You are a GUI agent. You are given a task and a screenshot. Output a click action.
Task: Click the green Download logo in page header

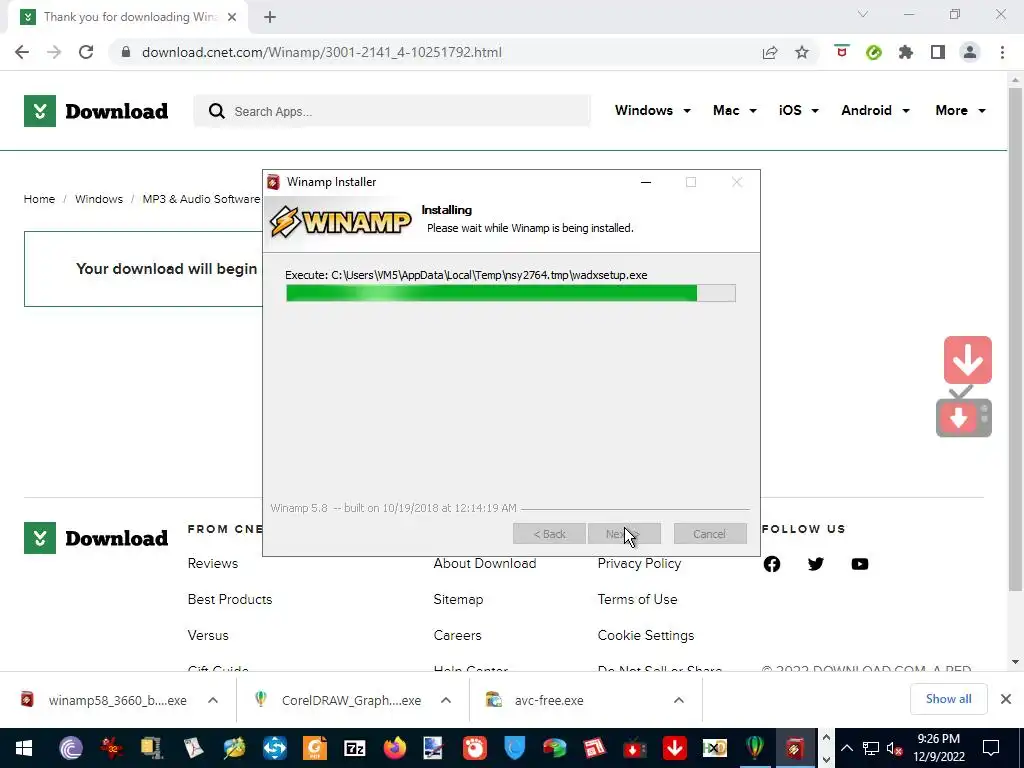pyautogui.click(x=96, y=111)
